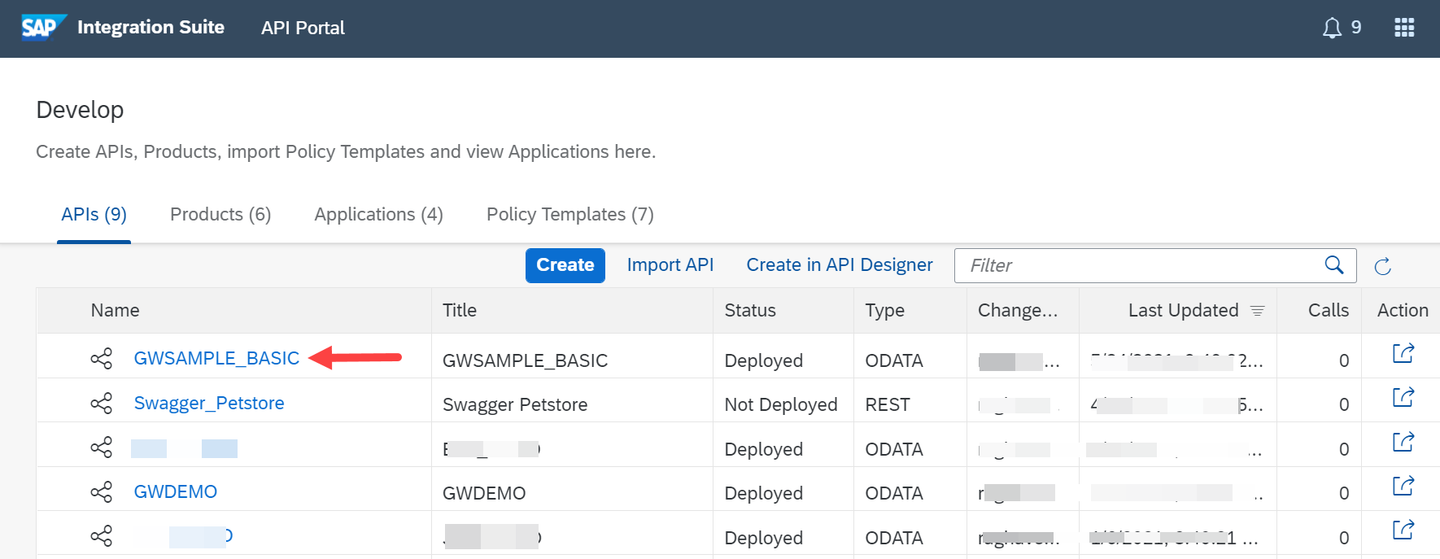Open action icon for Swagger Petstore row

(1403, 397)
